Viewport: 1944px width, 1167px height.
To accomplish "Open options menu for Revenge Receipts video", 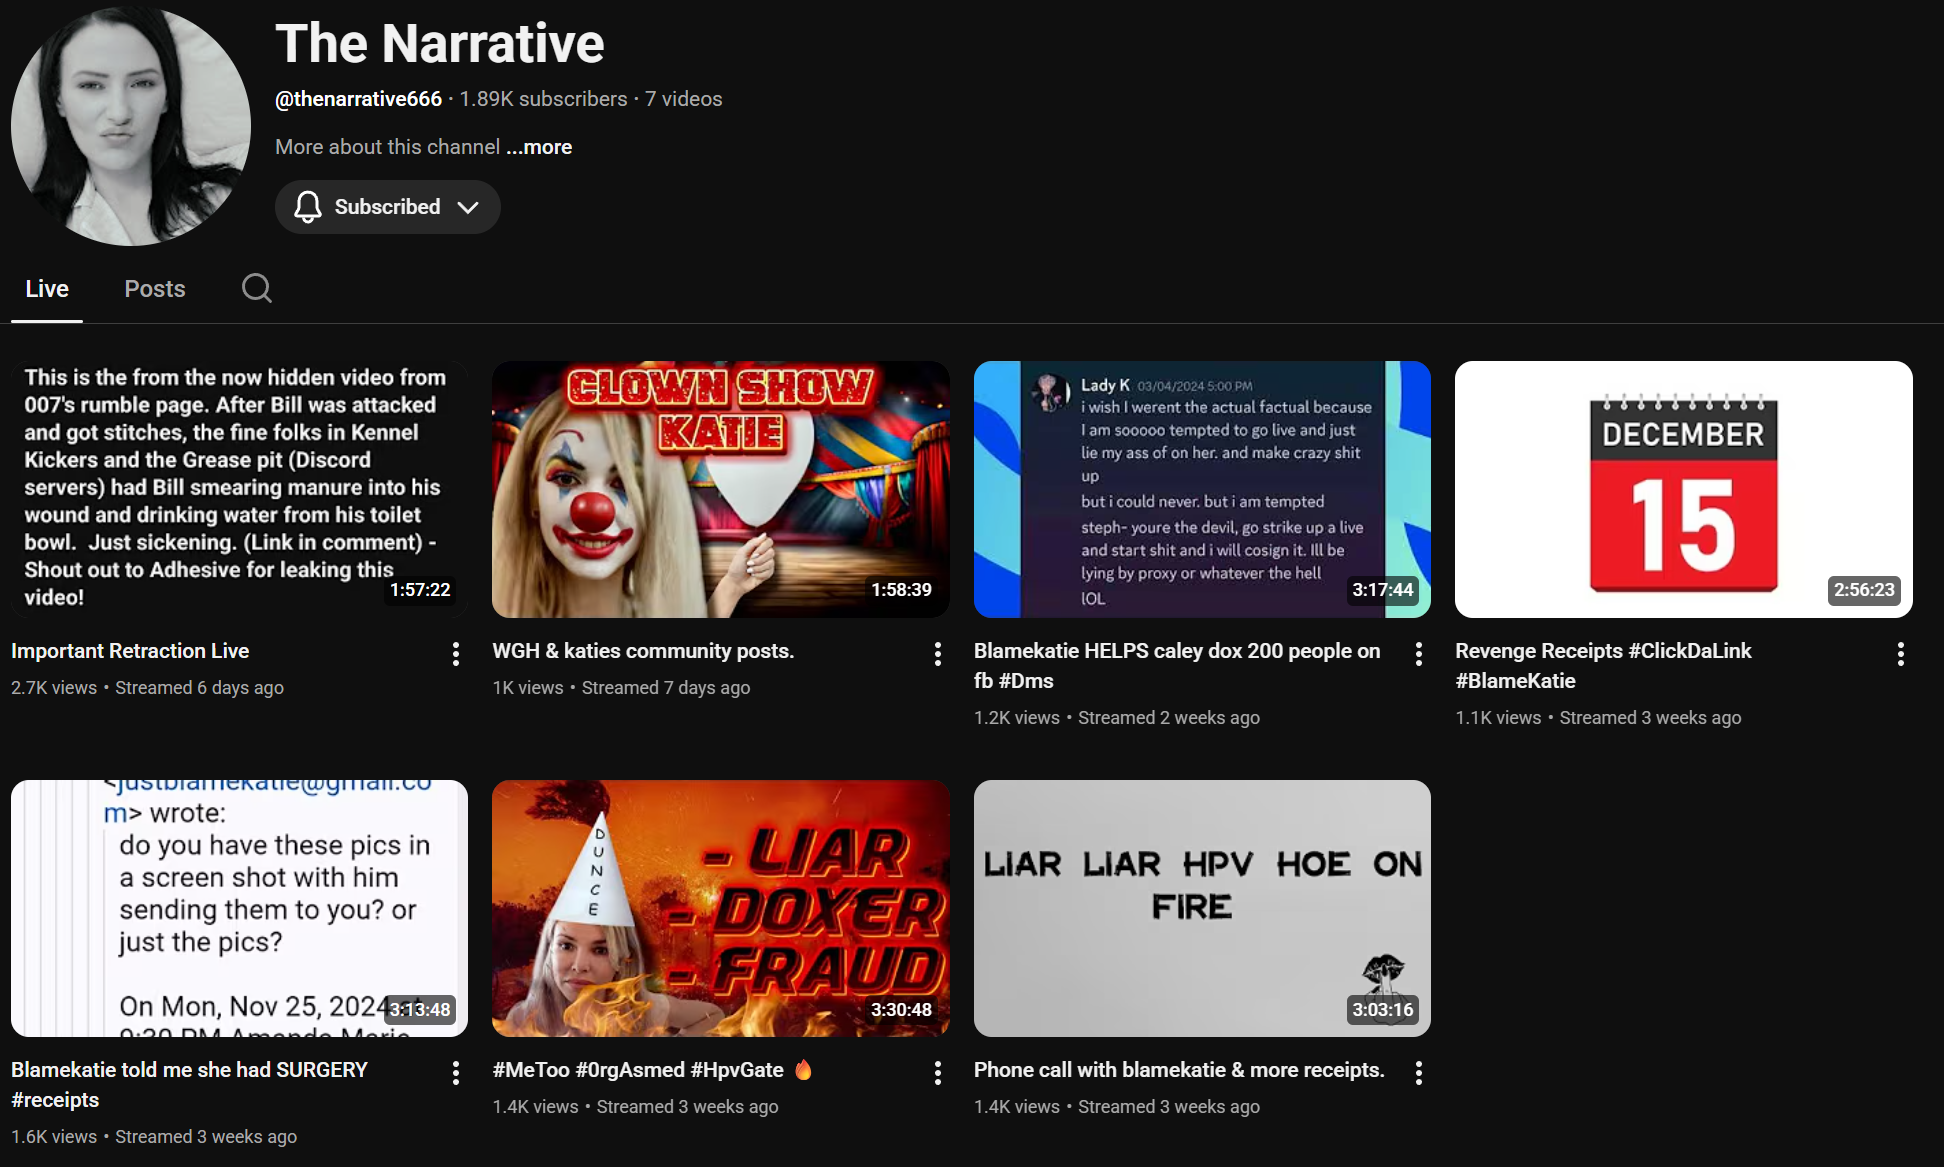I will (1901, 654).
